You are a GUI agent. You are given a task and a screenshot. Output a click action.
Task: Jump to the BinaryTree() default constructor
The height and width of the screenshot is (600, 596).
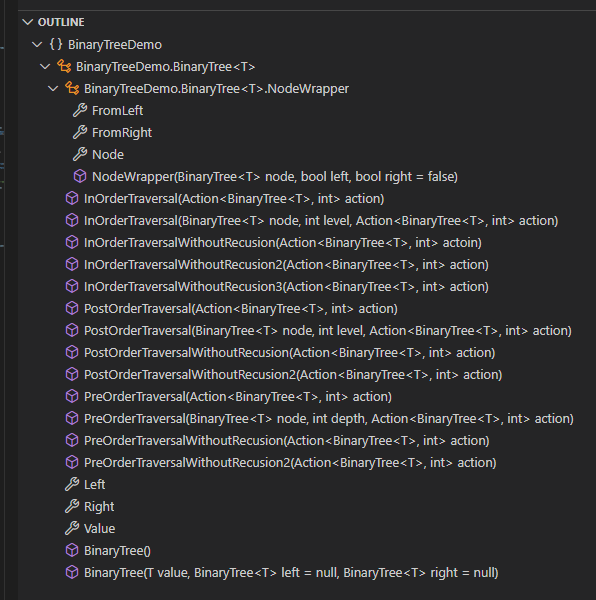(117, 551)
